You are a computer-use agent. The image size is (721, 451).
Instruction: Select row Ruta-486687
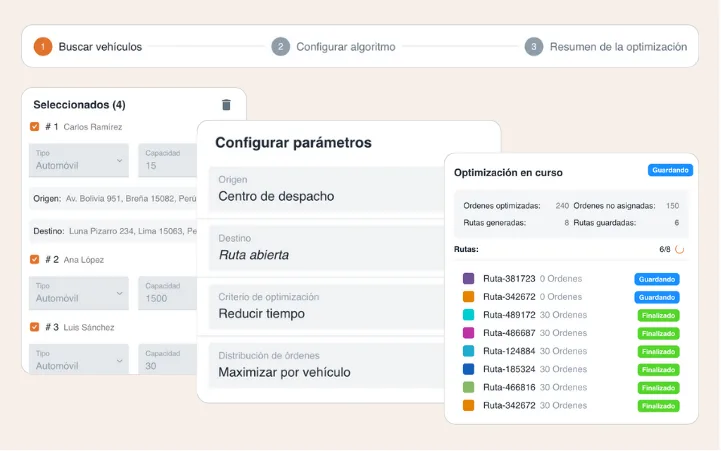(571, 333)
